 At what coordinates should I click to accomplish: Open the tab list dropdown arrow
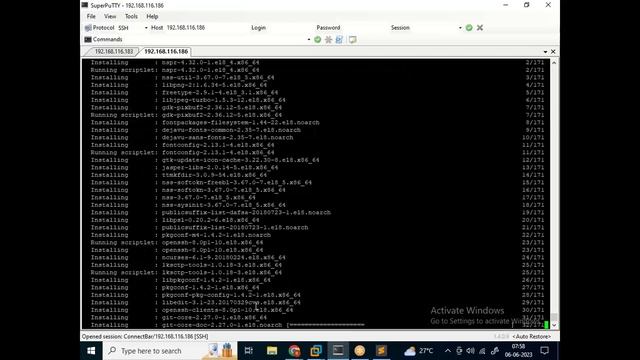545,52
